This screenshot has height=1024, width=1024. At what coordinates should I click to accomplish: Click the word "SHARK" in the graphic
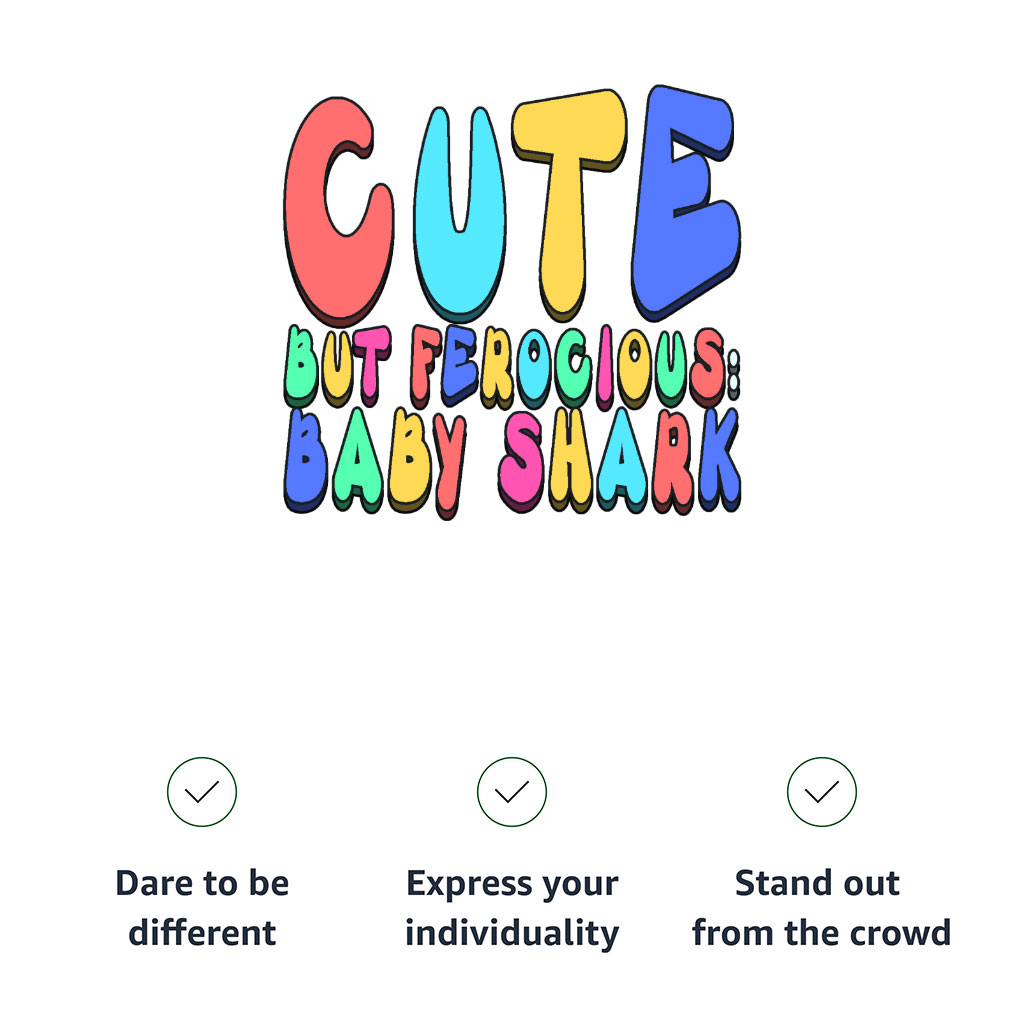point(620,460)
